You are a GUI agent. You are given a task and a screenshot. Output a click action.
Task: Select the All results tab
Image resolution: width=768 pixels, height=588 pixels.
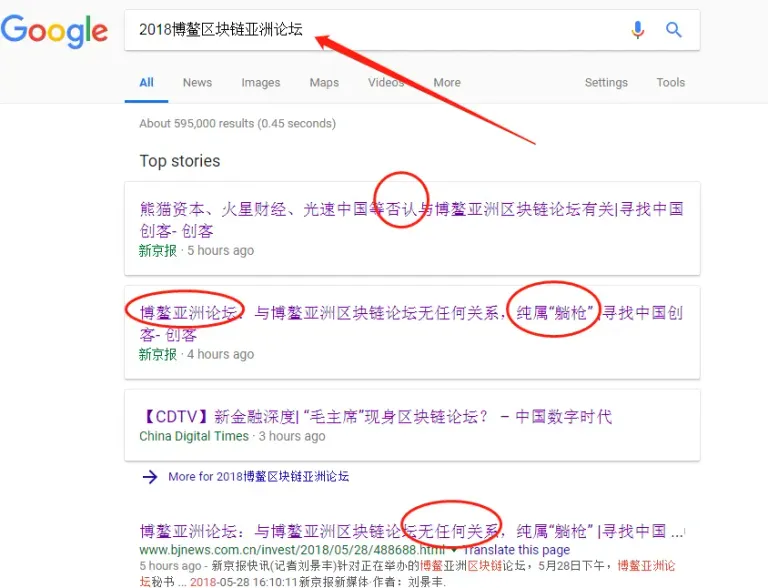[x=146, y=82]
